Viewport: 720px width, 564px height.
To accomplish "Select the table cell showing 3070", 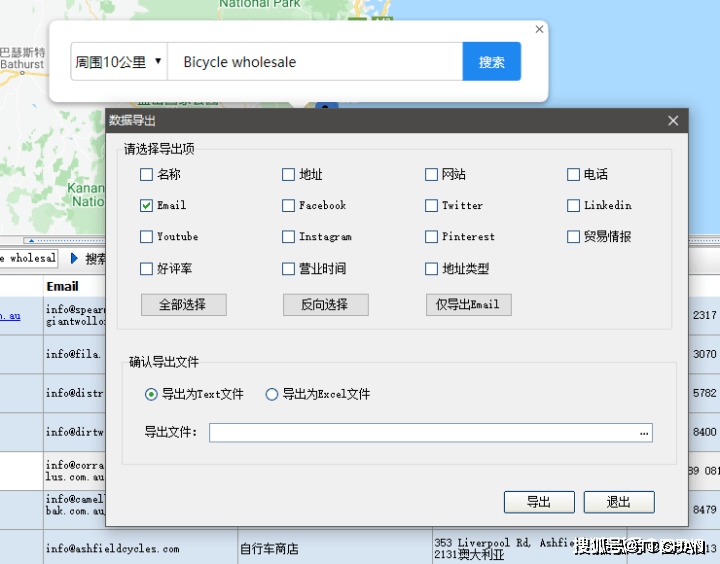I will pos(704,354).
